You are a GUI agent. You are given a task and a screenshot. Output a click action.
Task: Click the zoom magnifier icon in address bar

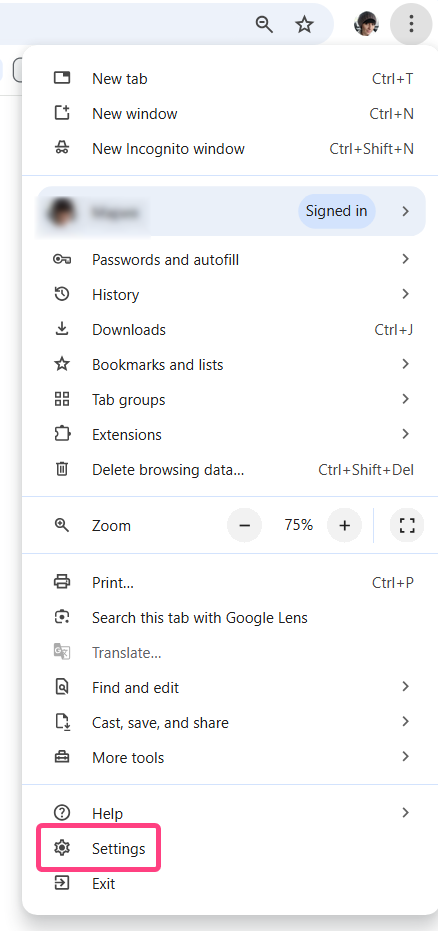point(264,24)
